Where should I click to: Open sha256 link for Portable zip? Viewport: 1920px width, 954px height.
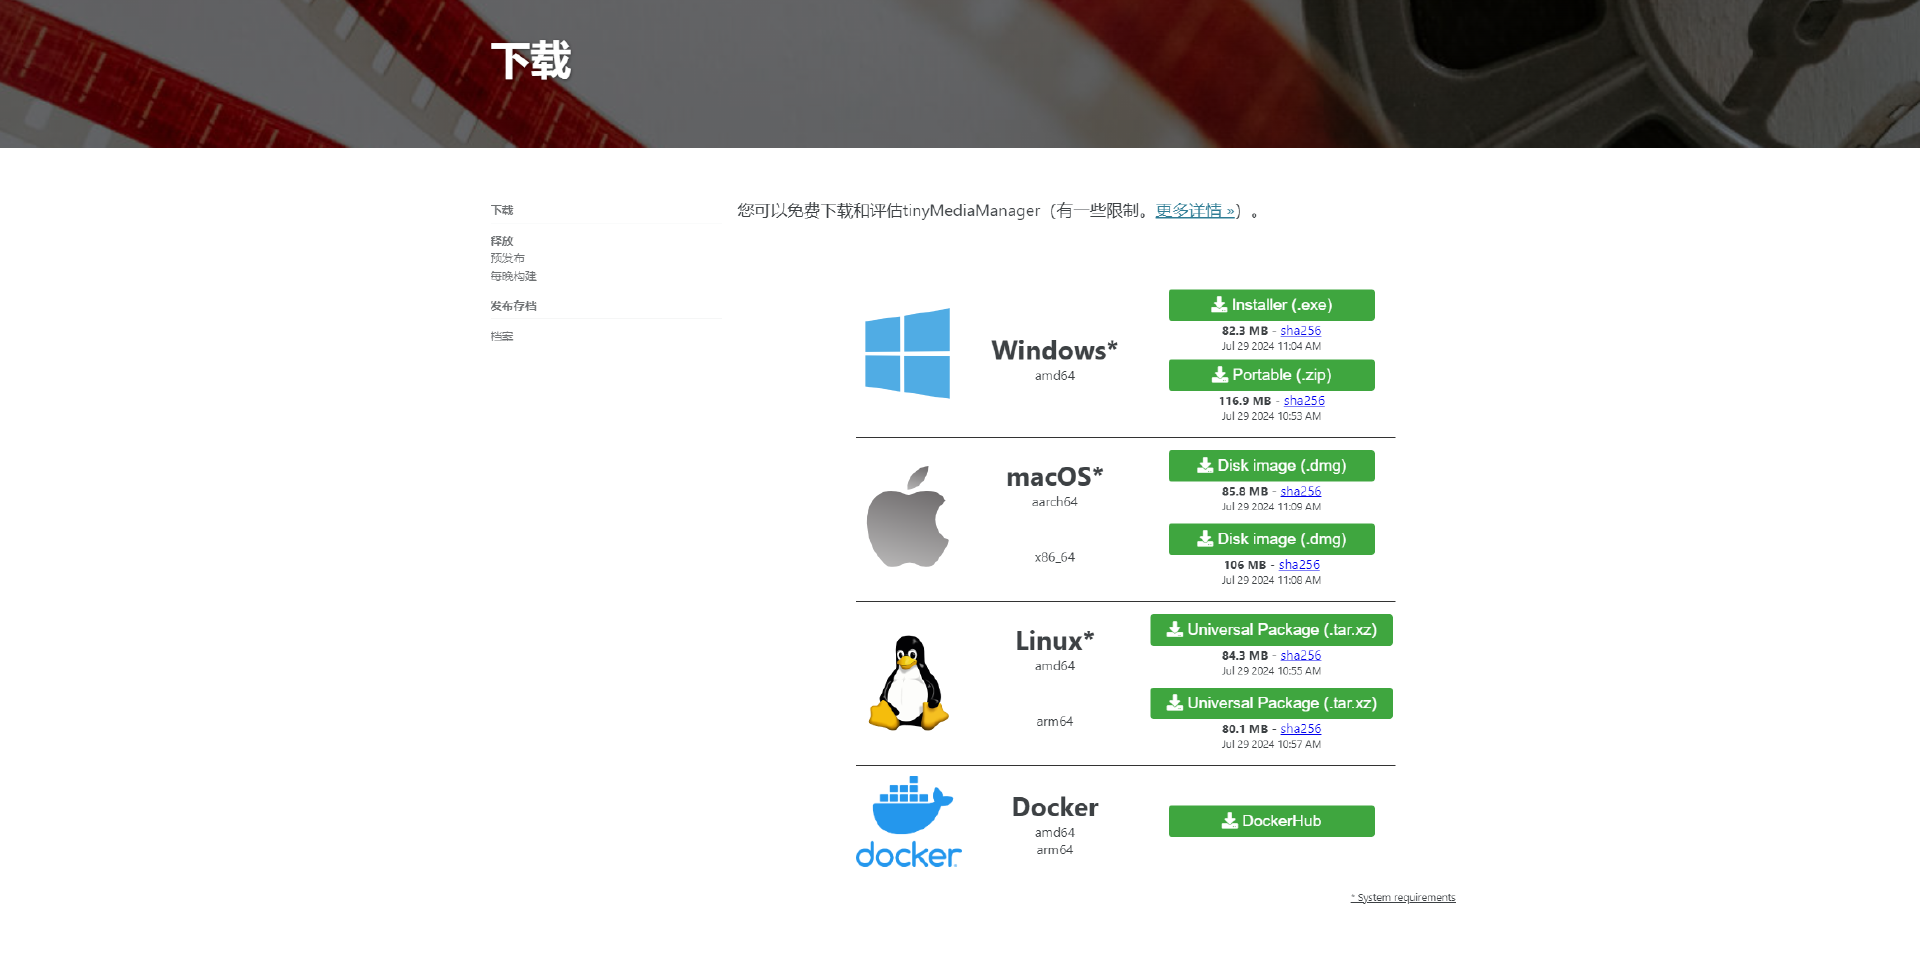(x=1304, y=401)
